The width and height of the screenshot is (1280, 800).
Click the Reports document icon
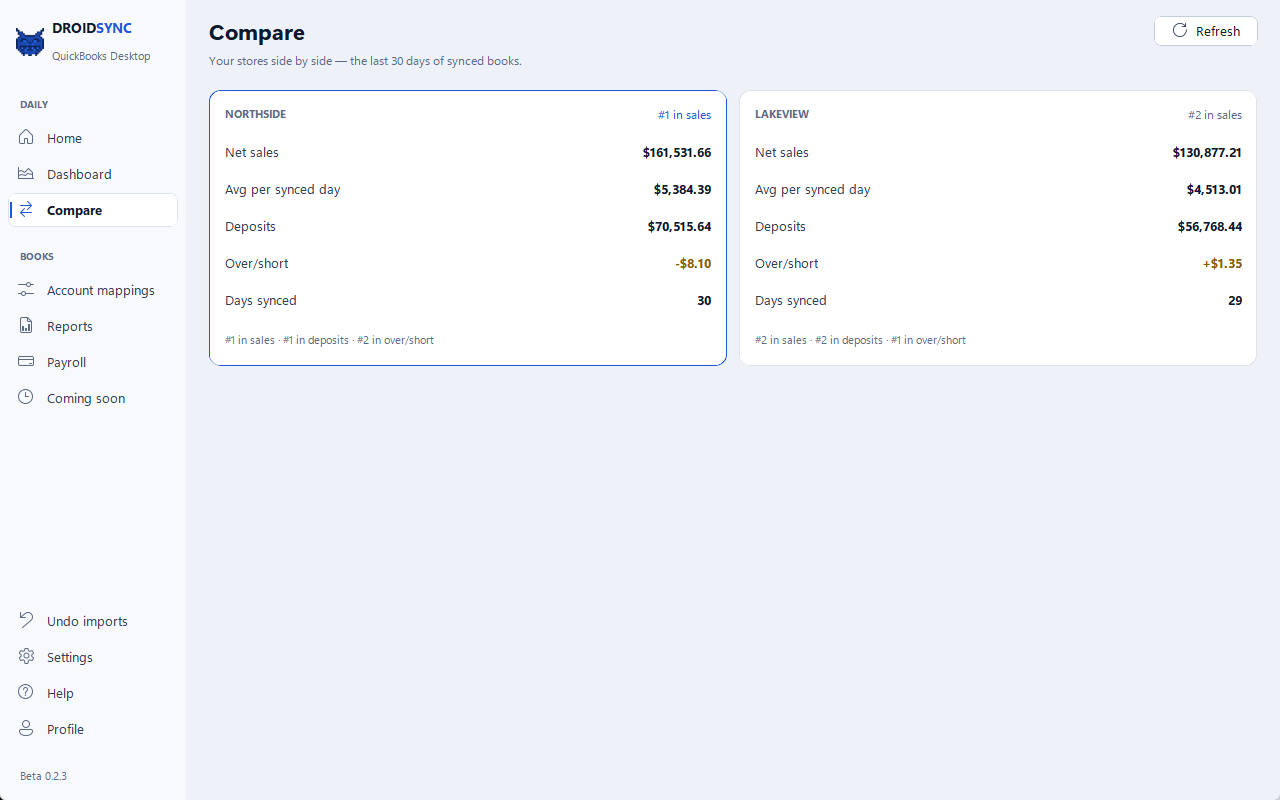(26, 326)
